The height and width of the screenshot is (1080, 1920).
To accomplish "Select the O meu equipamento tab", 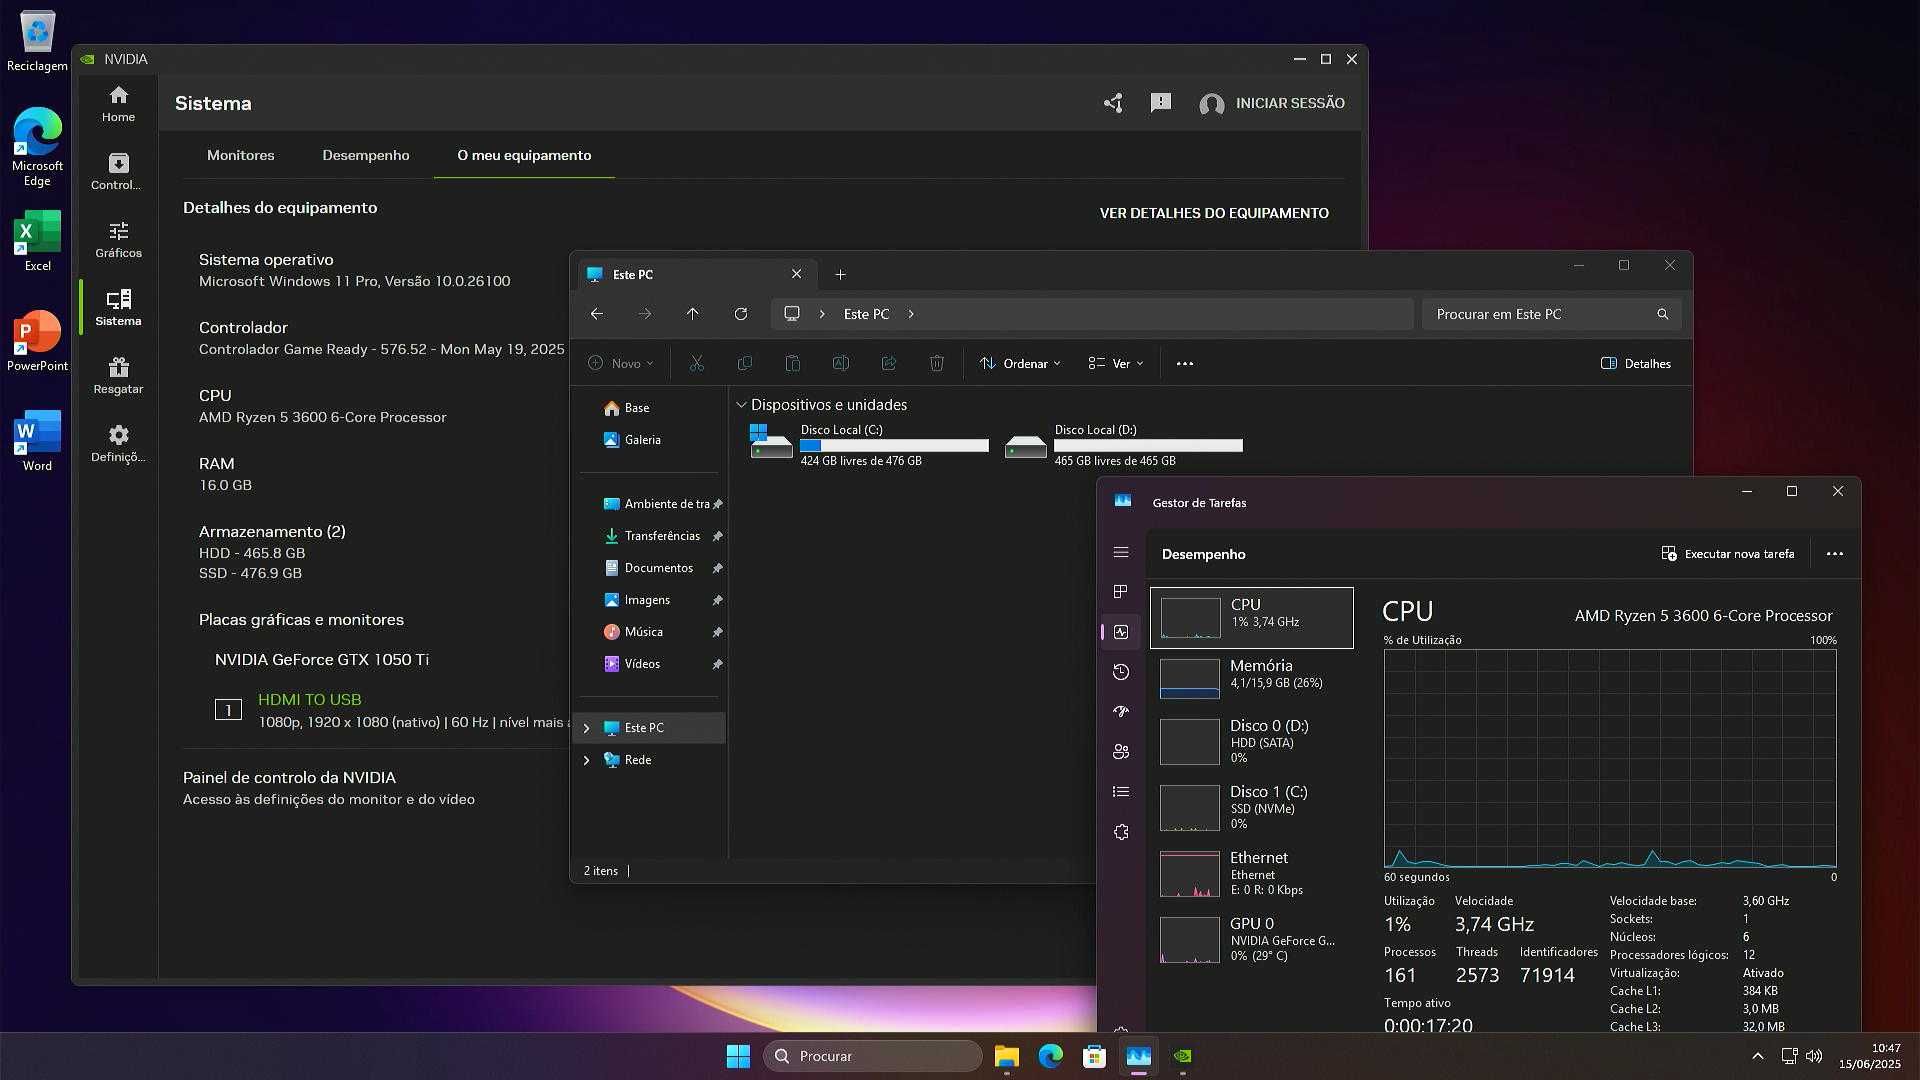I will (524, 155).
